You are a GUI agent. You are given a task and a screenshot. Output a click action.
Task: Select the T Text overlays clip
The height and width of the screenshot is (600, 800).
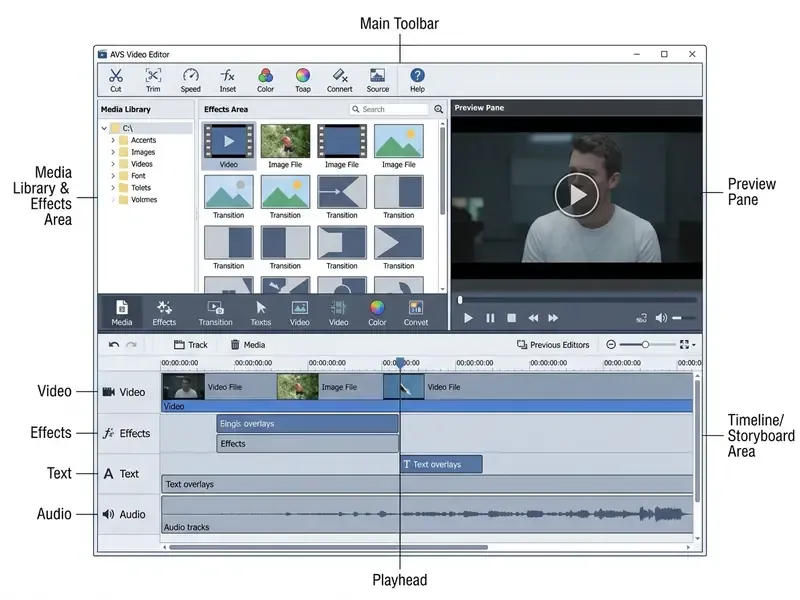tap(441, 464)
